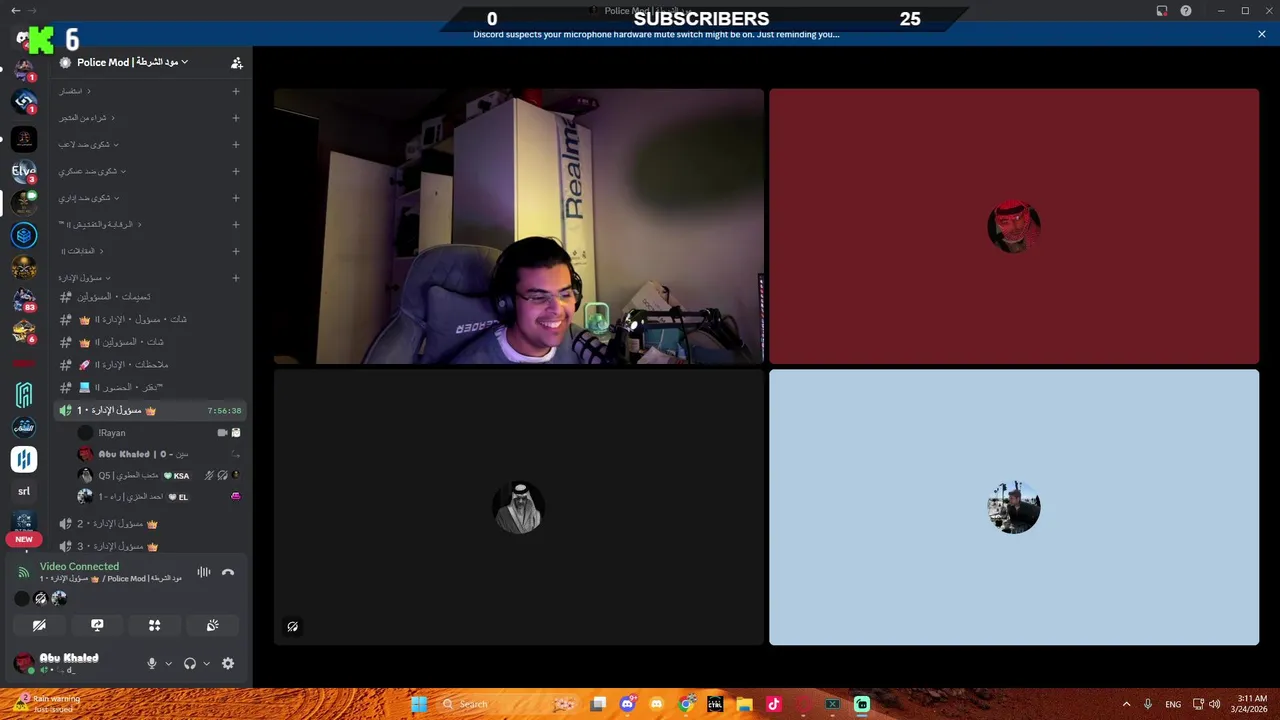The width and height of the screenshot is (1280, 720).
Task: Open Windows Start menu
Action: (x=419, y=704)
